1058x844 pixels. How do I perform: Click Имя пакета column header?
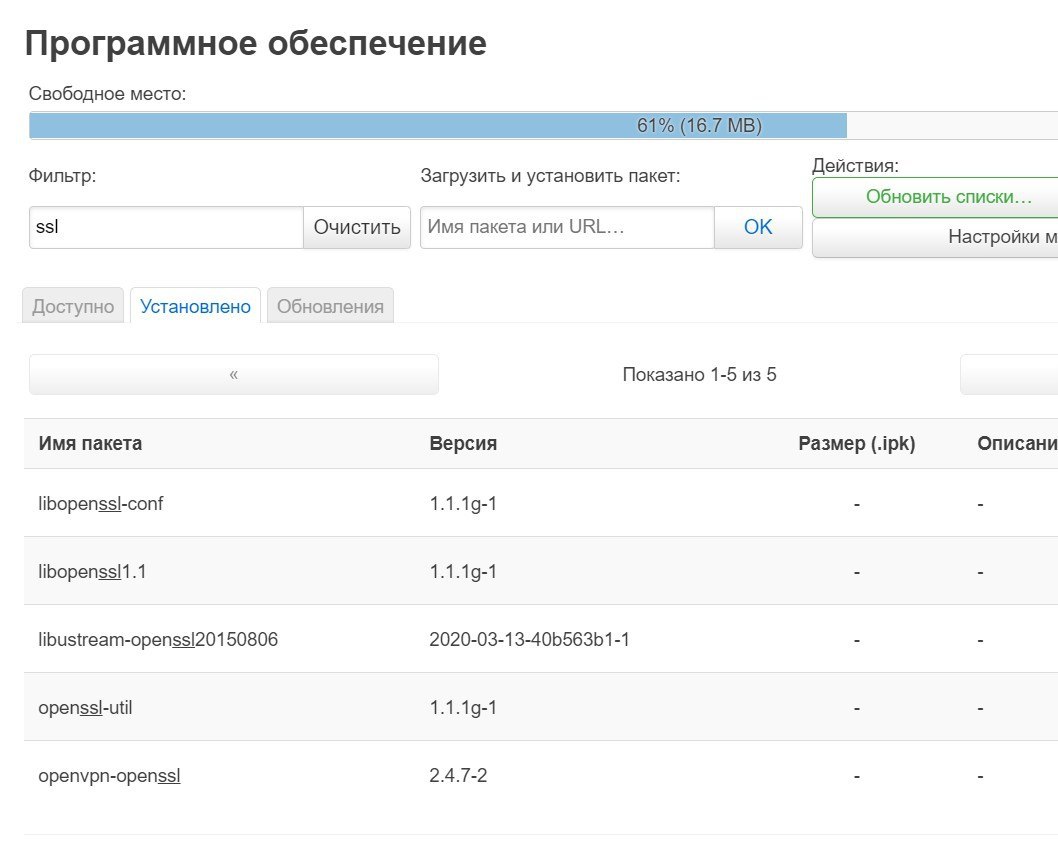click(x=90, y=444)
